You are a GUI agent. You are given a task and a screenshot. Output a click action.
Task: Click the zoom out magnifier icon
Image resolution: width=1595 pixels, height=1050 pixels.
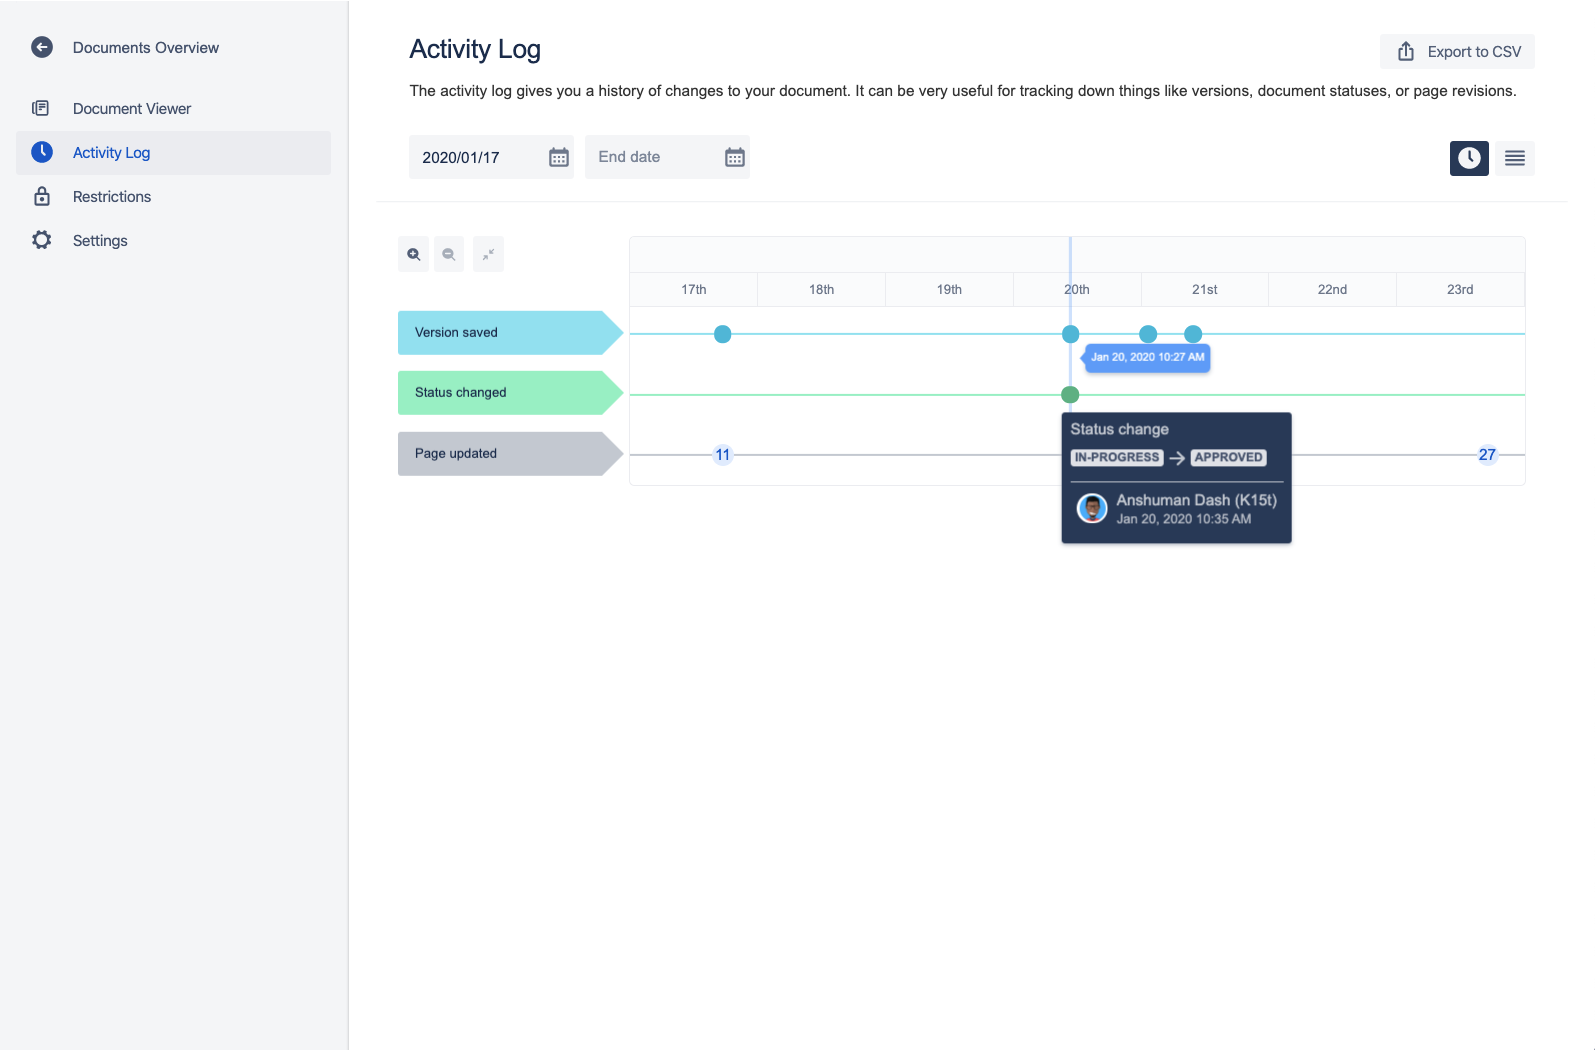(449, 255)
